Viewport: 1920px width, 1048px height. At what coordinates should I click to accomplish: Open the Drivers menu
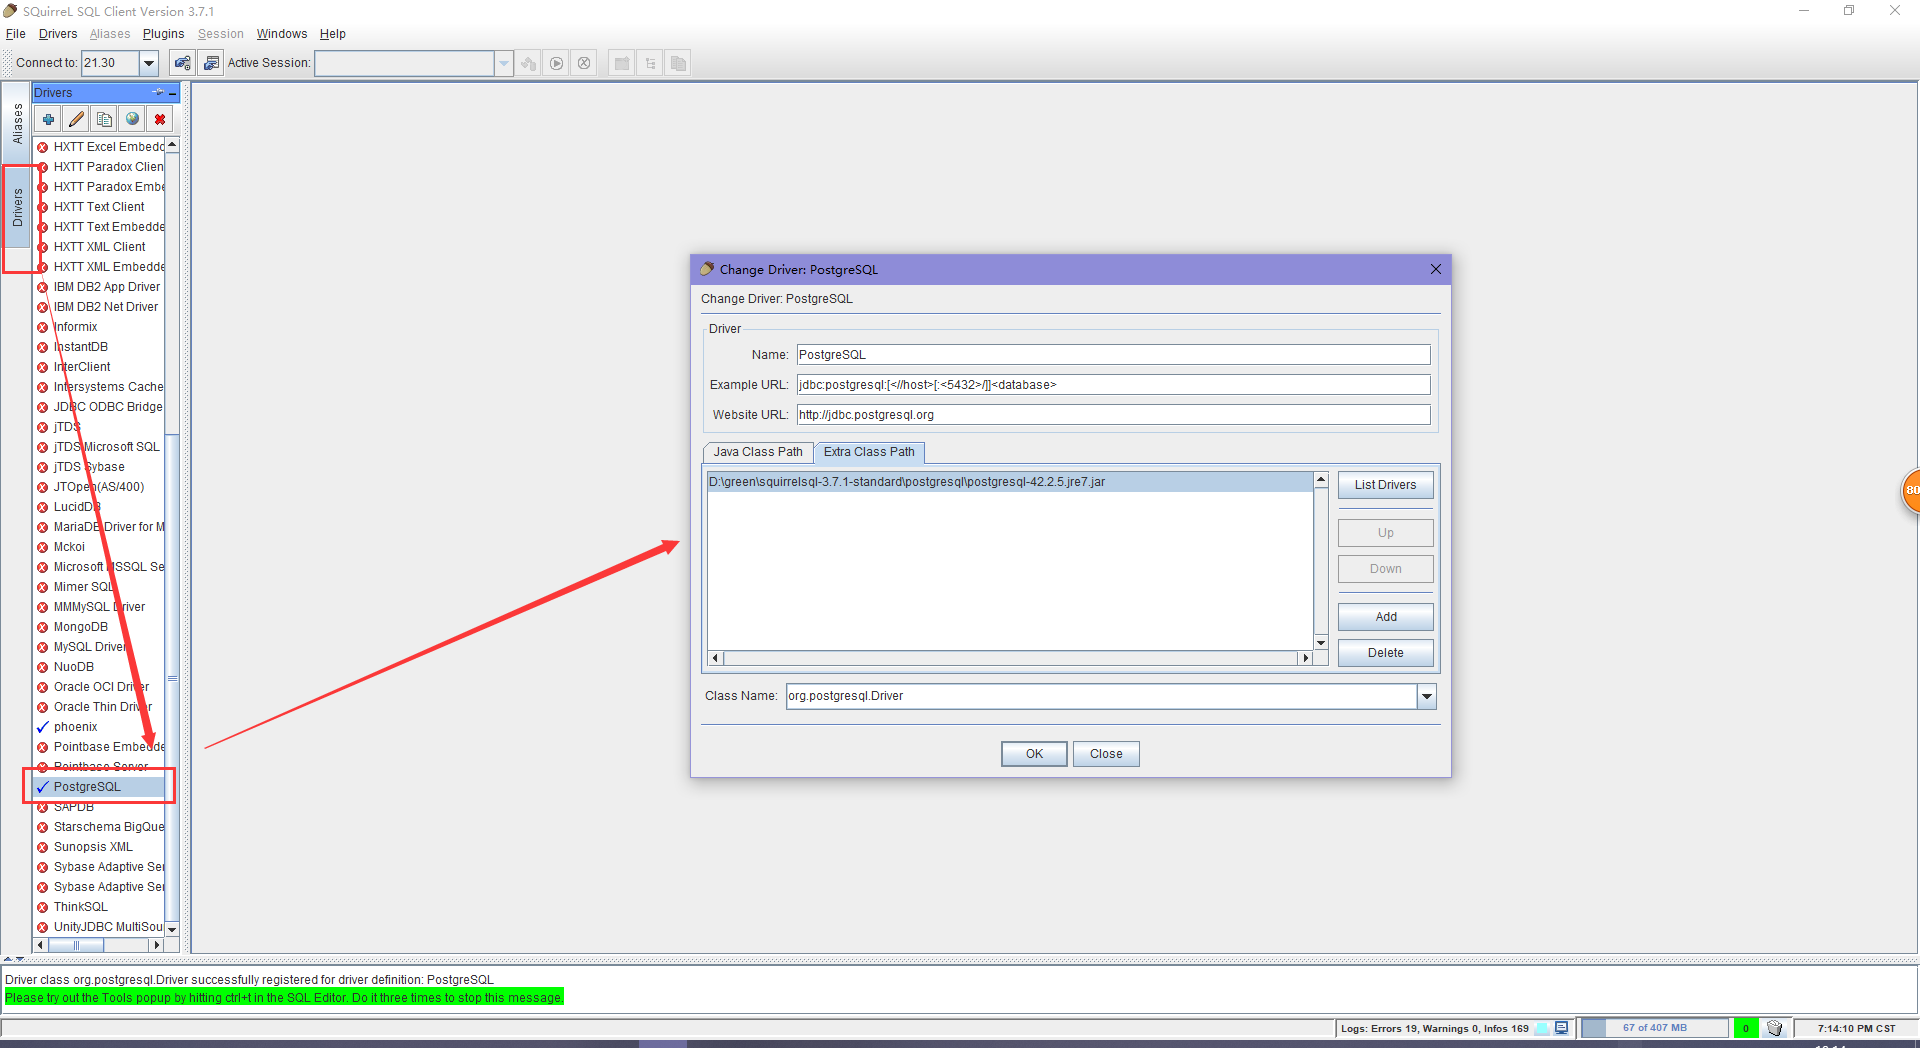pos(57,33)
